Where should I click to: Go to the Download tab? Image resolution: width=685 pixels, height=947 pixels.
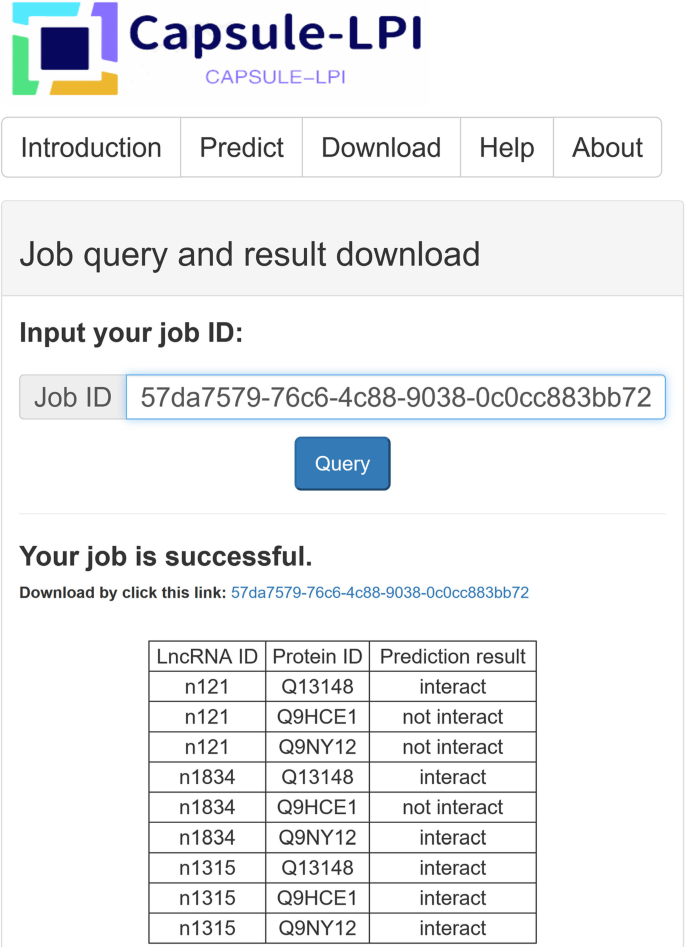coord(381,148)
